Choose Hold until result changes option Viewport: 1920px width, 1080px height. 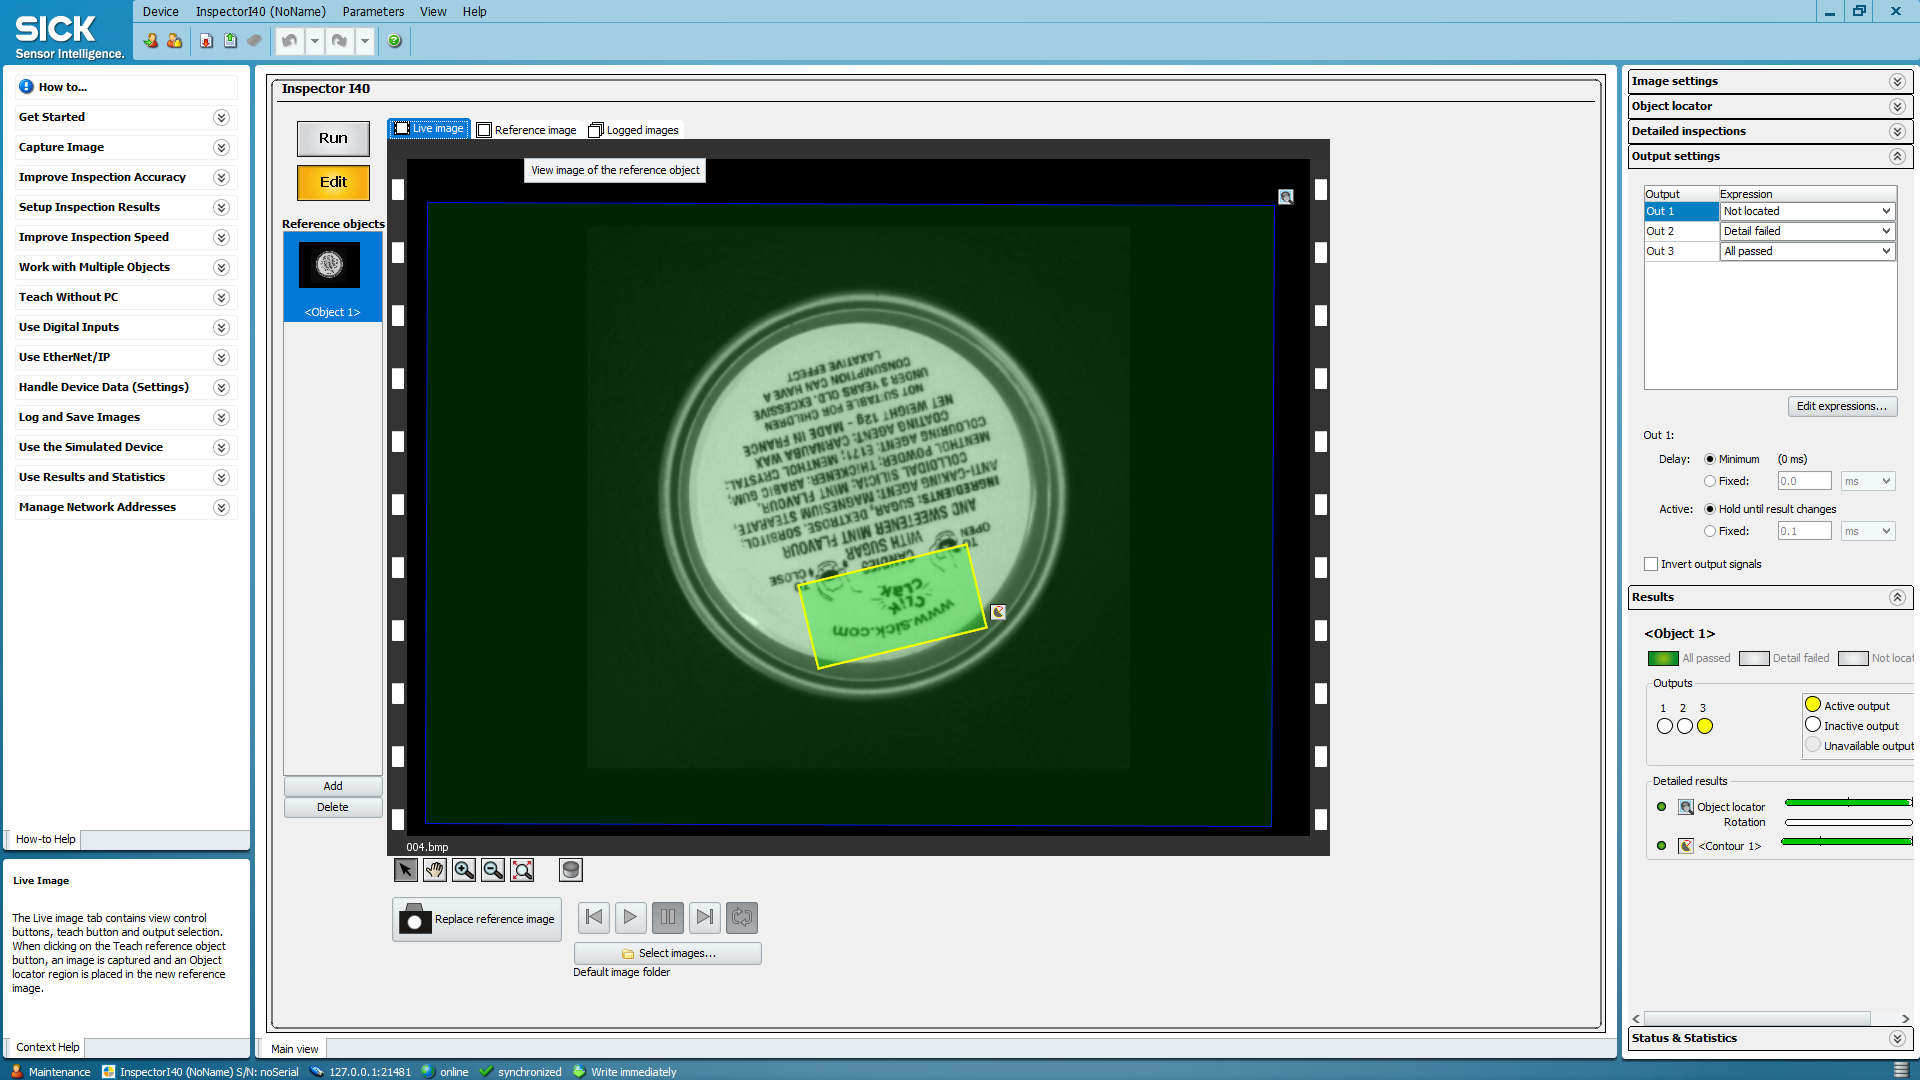pyautogui.click(x=1710, y=509)
